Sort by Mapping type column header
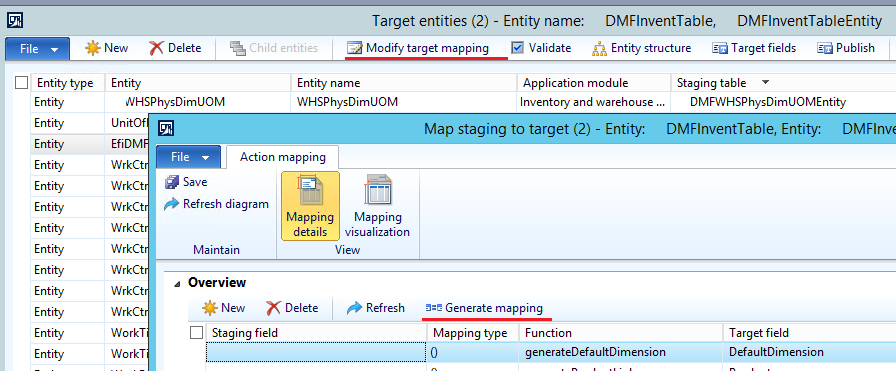This screenshot has width=896, height=371. pos(473,333)
